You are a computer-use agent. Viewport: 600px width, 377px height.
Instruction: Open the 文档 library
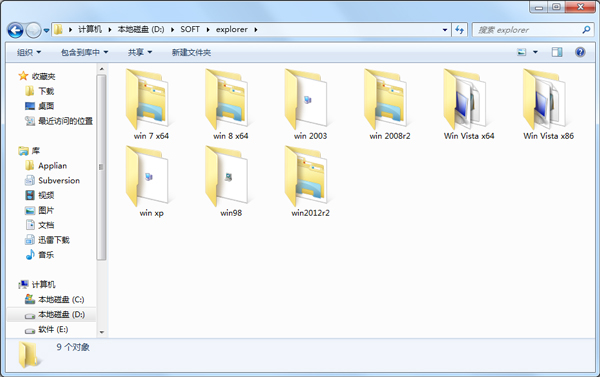[x=40, y=225]
